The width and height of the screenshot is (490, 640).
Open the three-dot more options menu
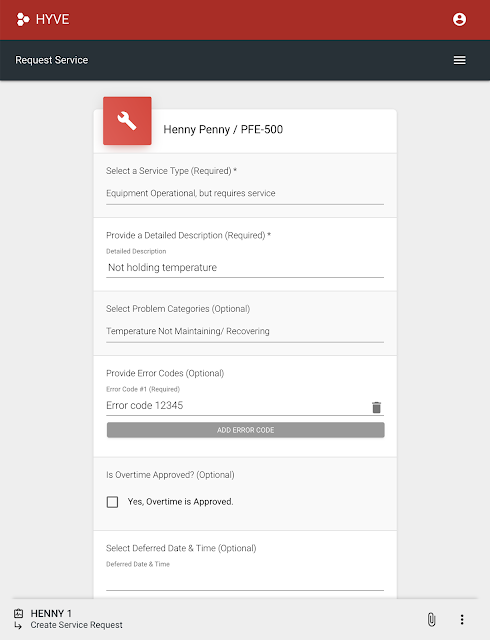462,619
